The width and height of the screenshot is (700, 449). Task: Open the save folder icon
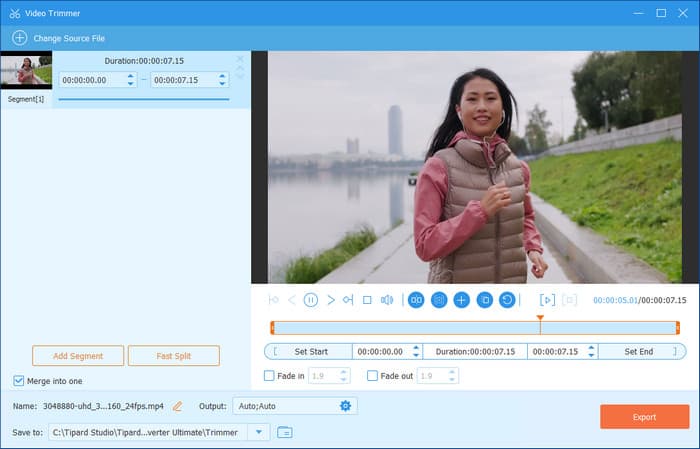(x=285, y=432)
